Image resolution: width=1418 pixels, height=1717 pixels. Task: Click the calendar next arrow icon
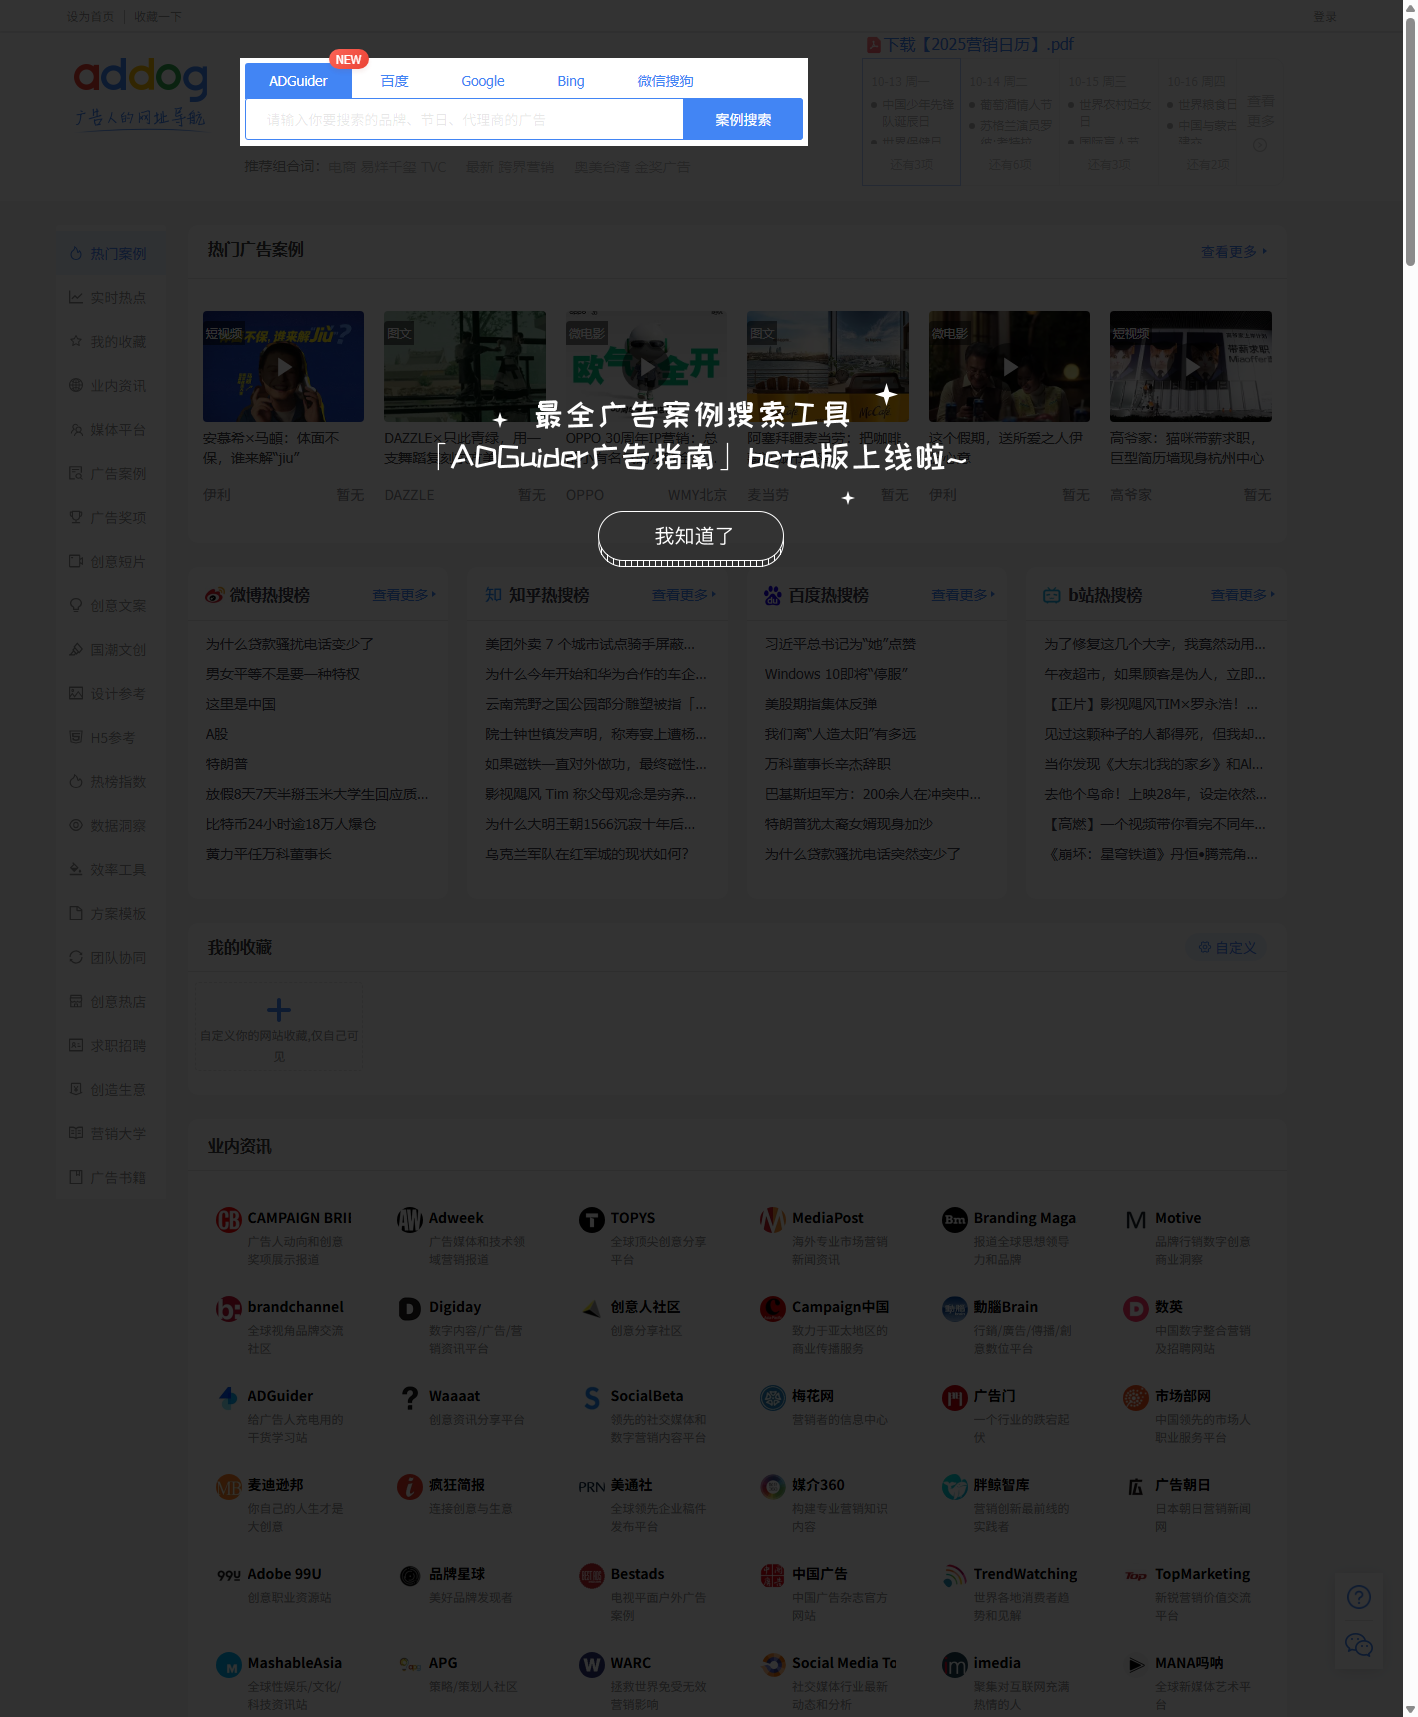(x=1260, y=145)
